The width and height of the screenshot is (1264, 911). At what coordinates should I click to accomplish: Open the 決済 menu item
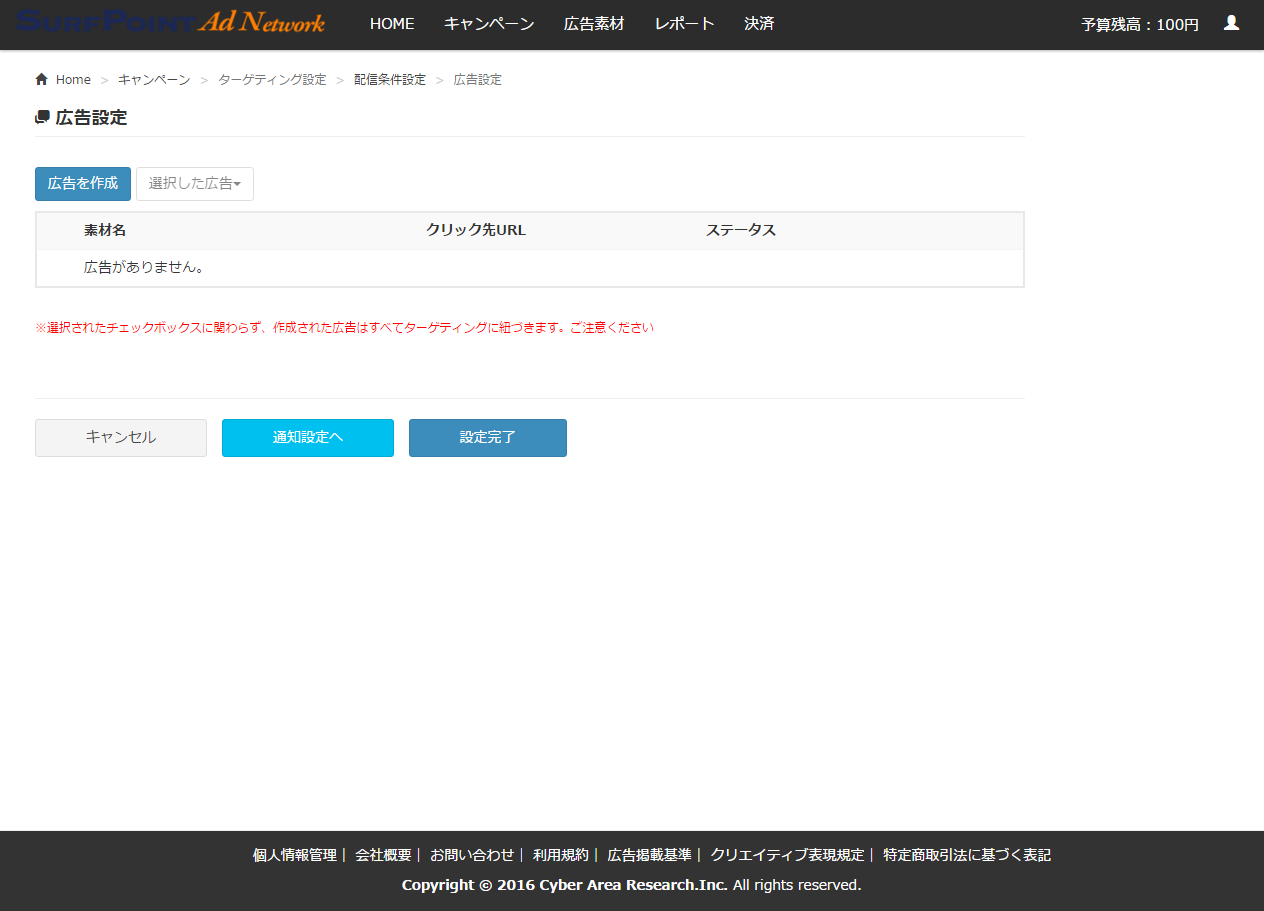pyautogui.click(x=759, y=24)
